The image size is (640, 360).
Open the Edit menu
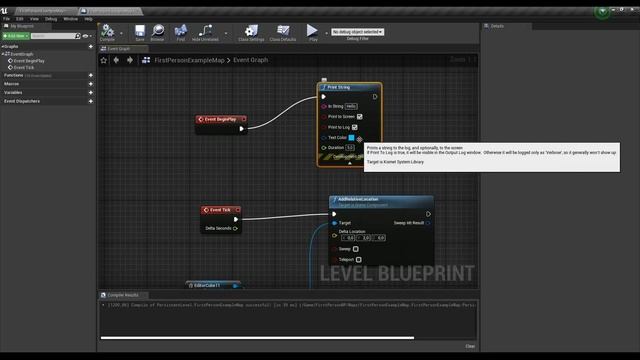[20, 19]
